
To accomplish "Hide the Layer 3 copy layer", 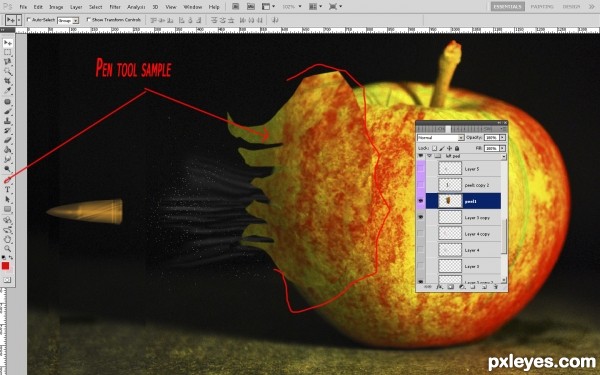I will 421,217.
